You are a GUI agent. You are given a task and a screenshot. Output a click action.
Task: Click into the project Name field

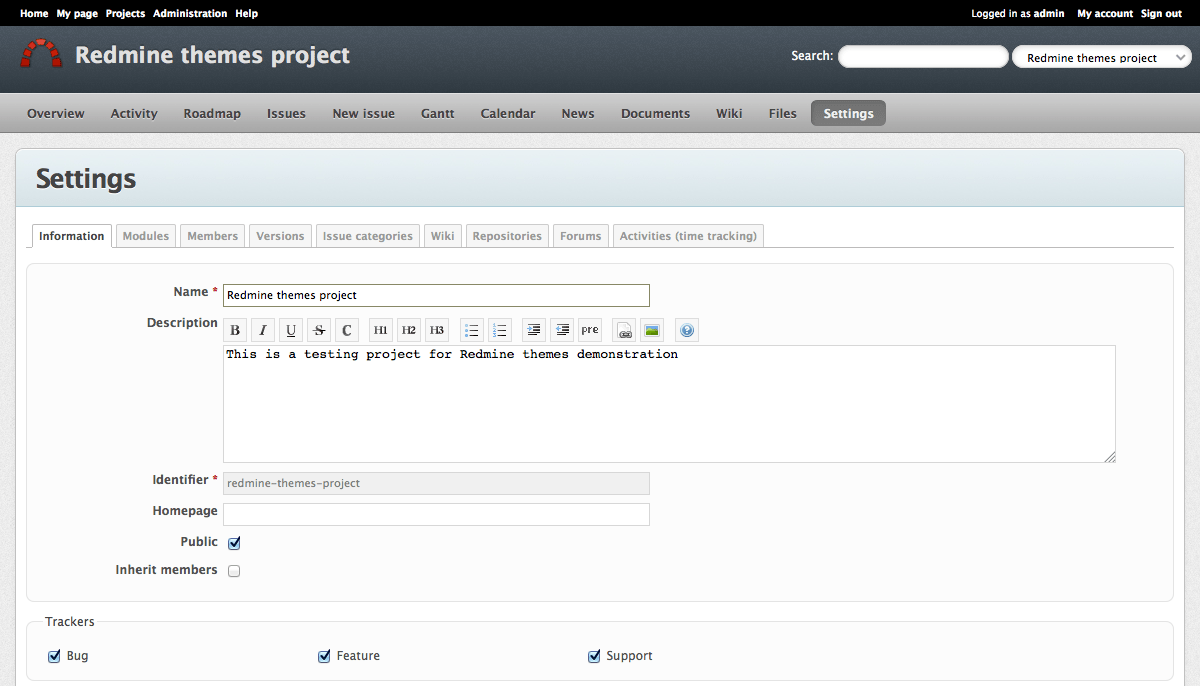[436, 295]
